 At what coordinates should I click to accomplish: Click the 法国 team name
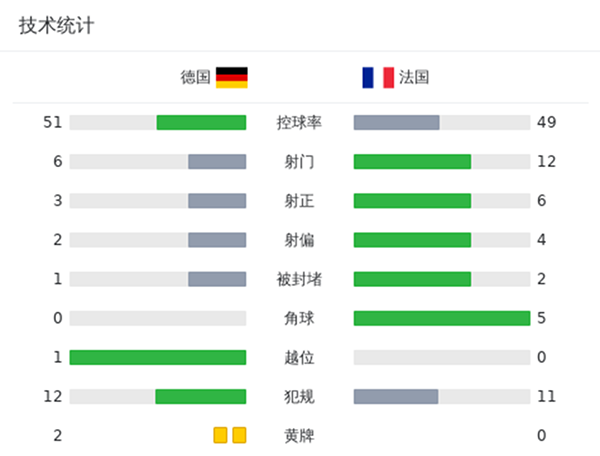tap(414, 77)
